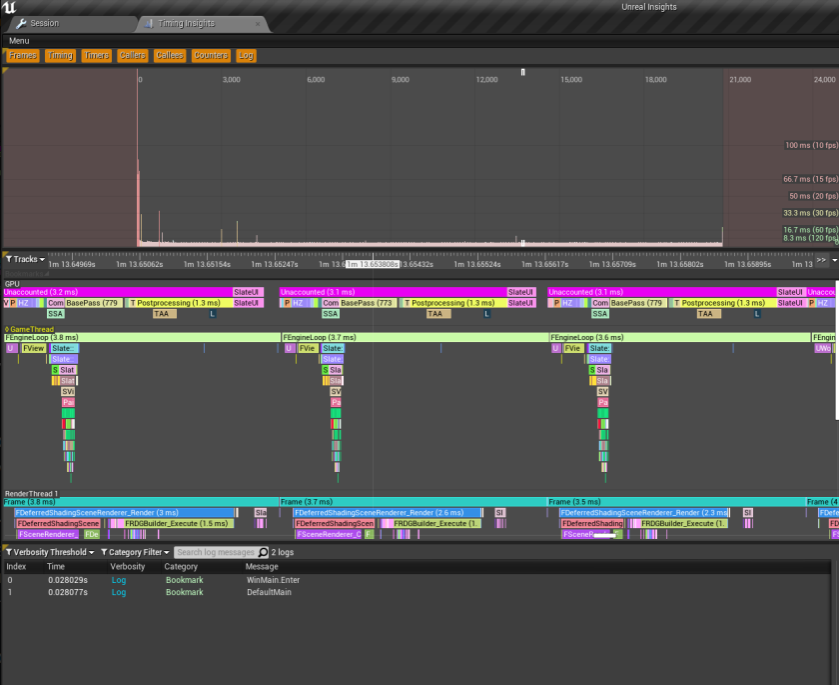Open the Menu item
The width and height of the screenshot is (839, 685).
[x=19, y=41]
